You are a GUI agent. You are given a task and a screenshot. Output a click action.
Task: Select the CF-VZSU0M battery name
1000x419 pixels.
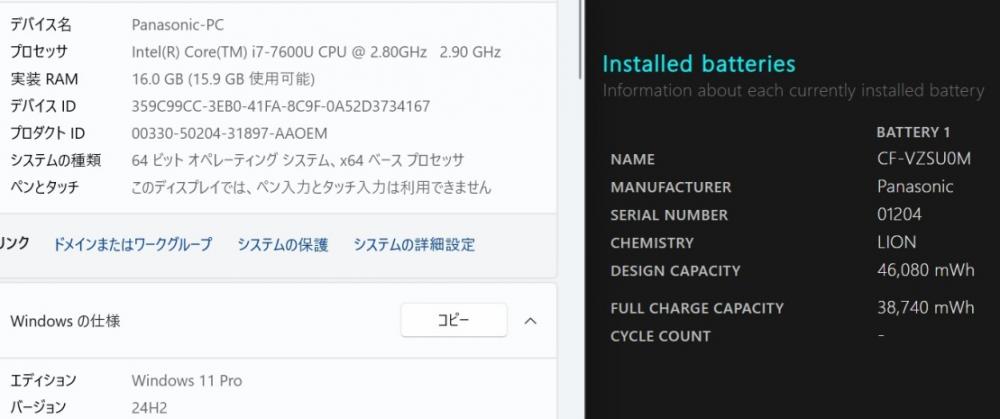[923, 159]
